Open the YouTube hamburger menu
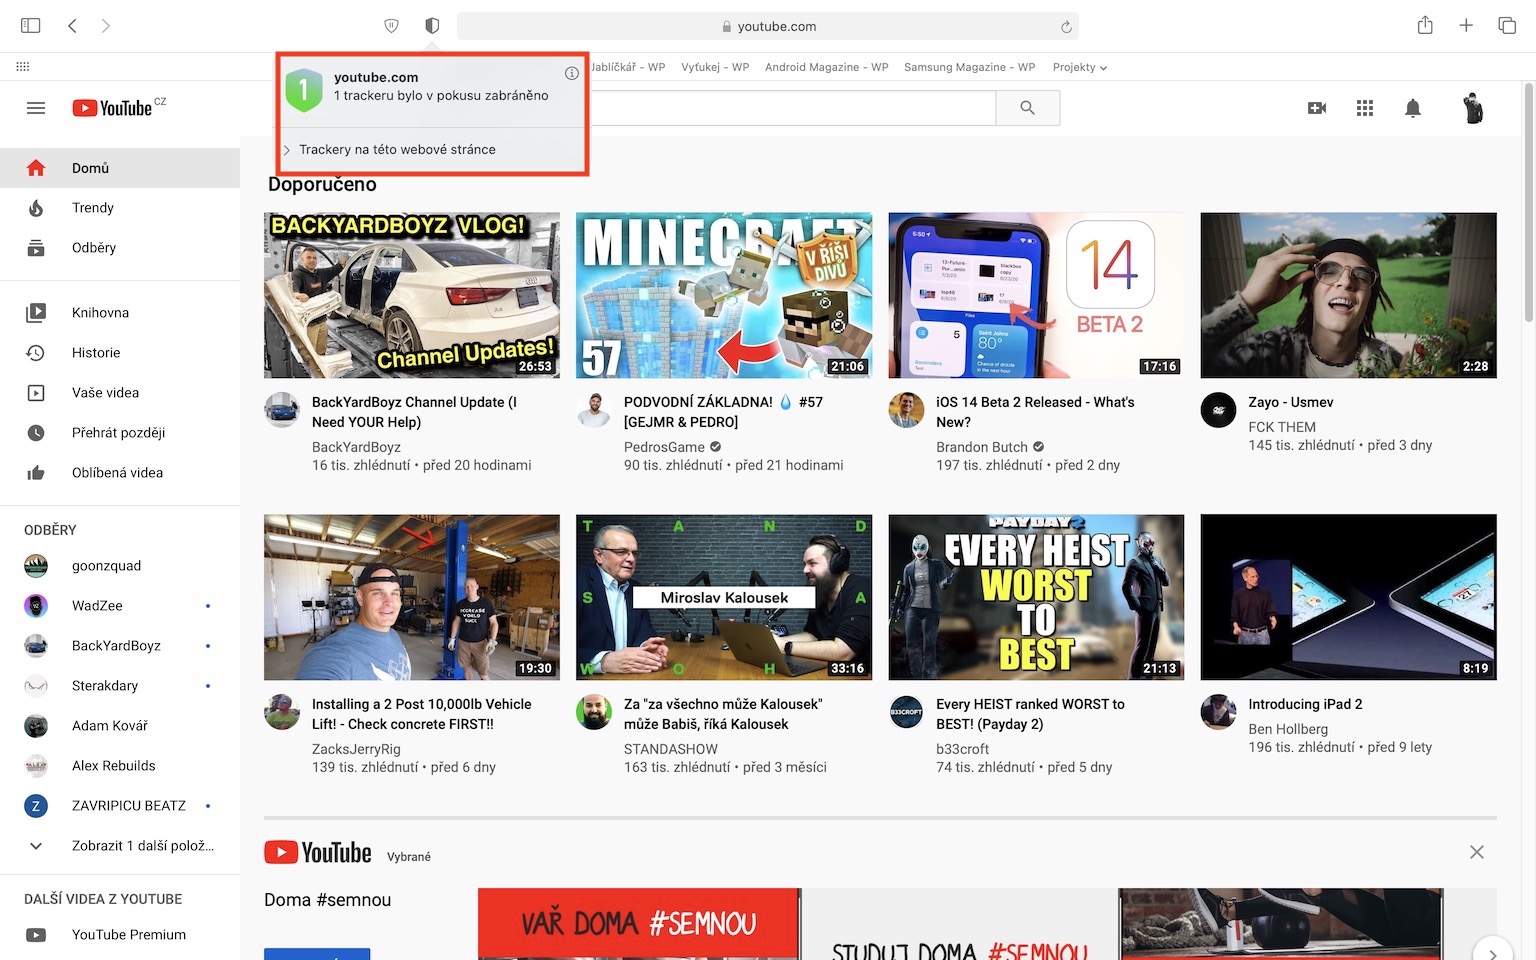 click(x=36, y=108)
